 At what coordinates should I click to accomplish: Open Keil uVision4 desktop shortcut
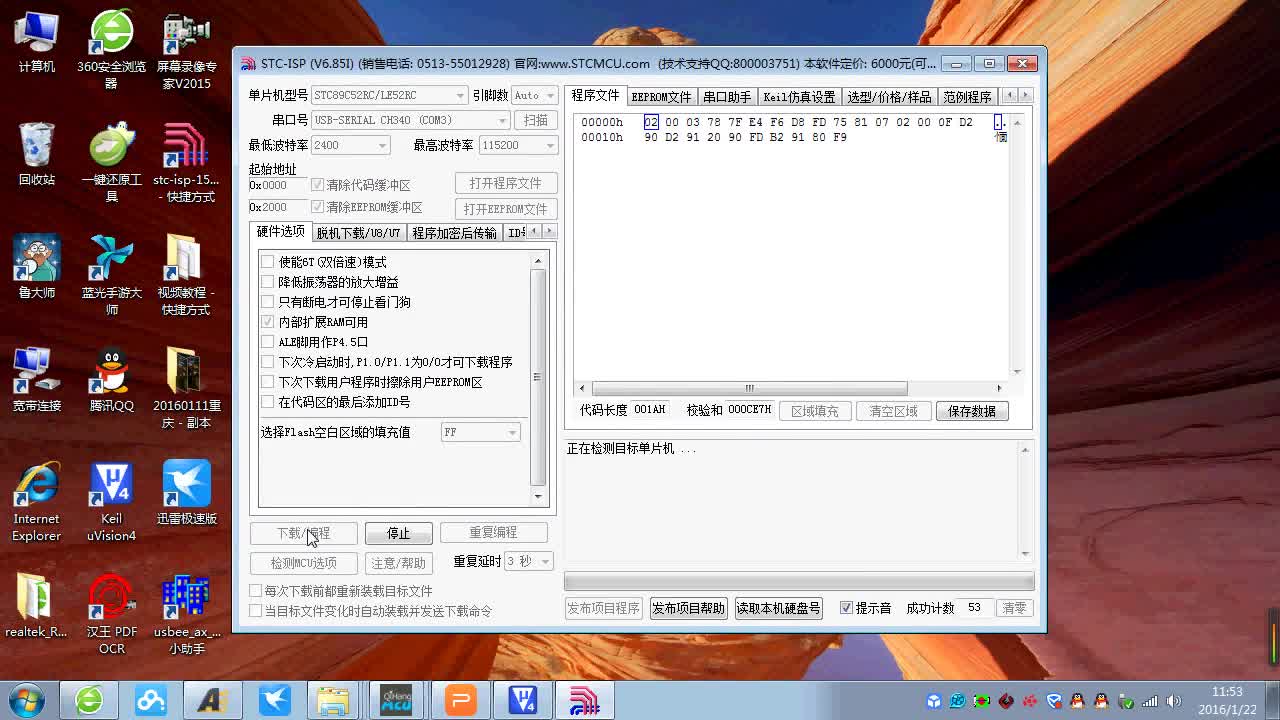click(x=111, y=501)
